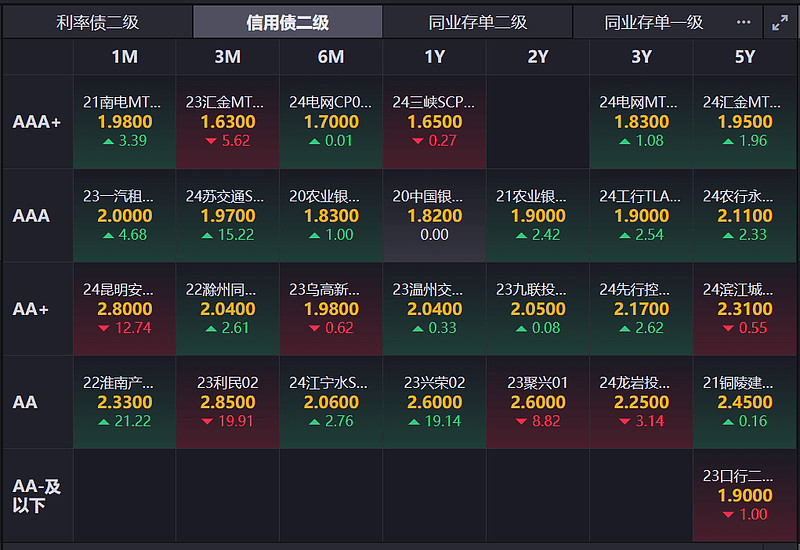Open the 24汇金MT... bond cell at 1.9500
This screenshot has width=800, height=550.
point(745,122)
